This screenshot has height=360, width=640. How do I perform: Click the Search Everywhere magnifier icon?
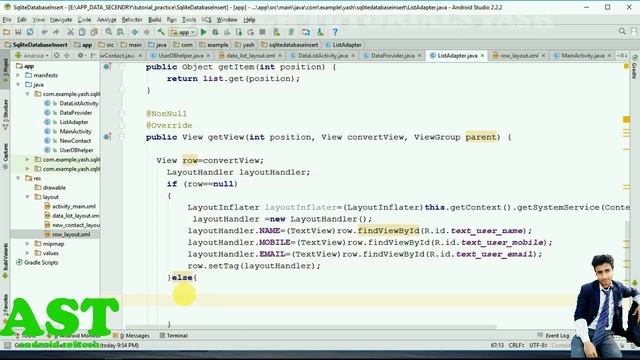coord(622,31)
